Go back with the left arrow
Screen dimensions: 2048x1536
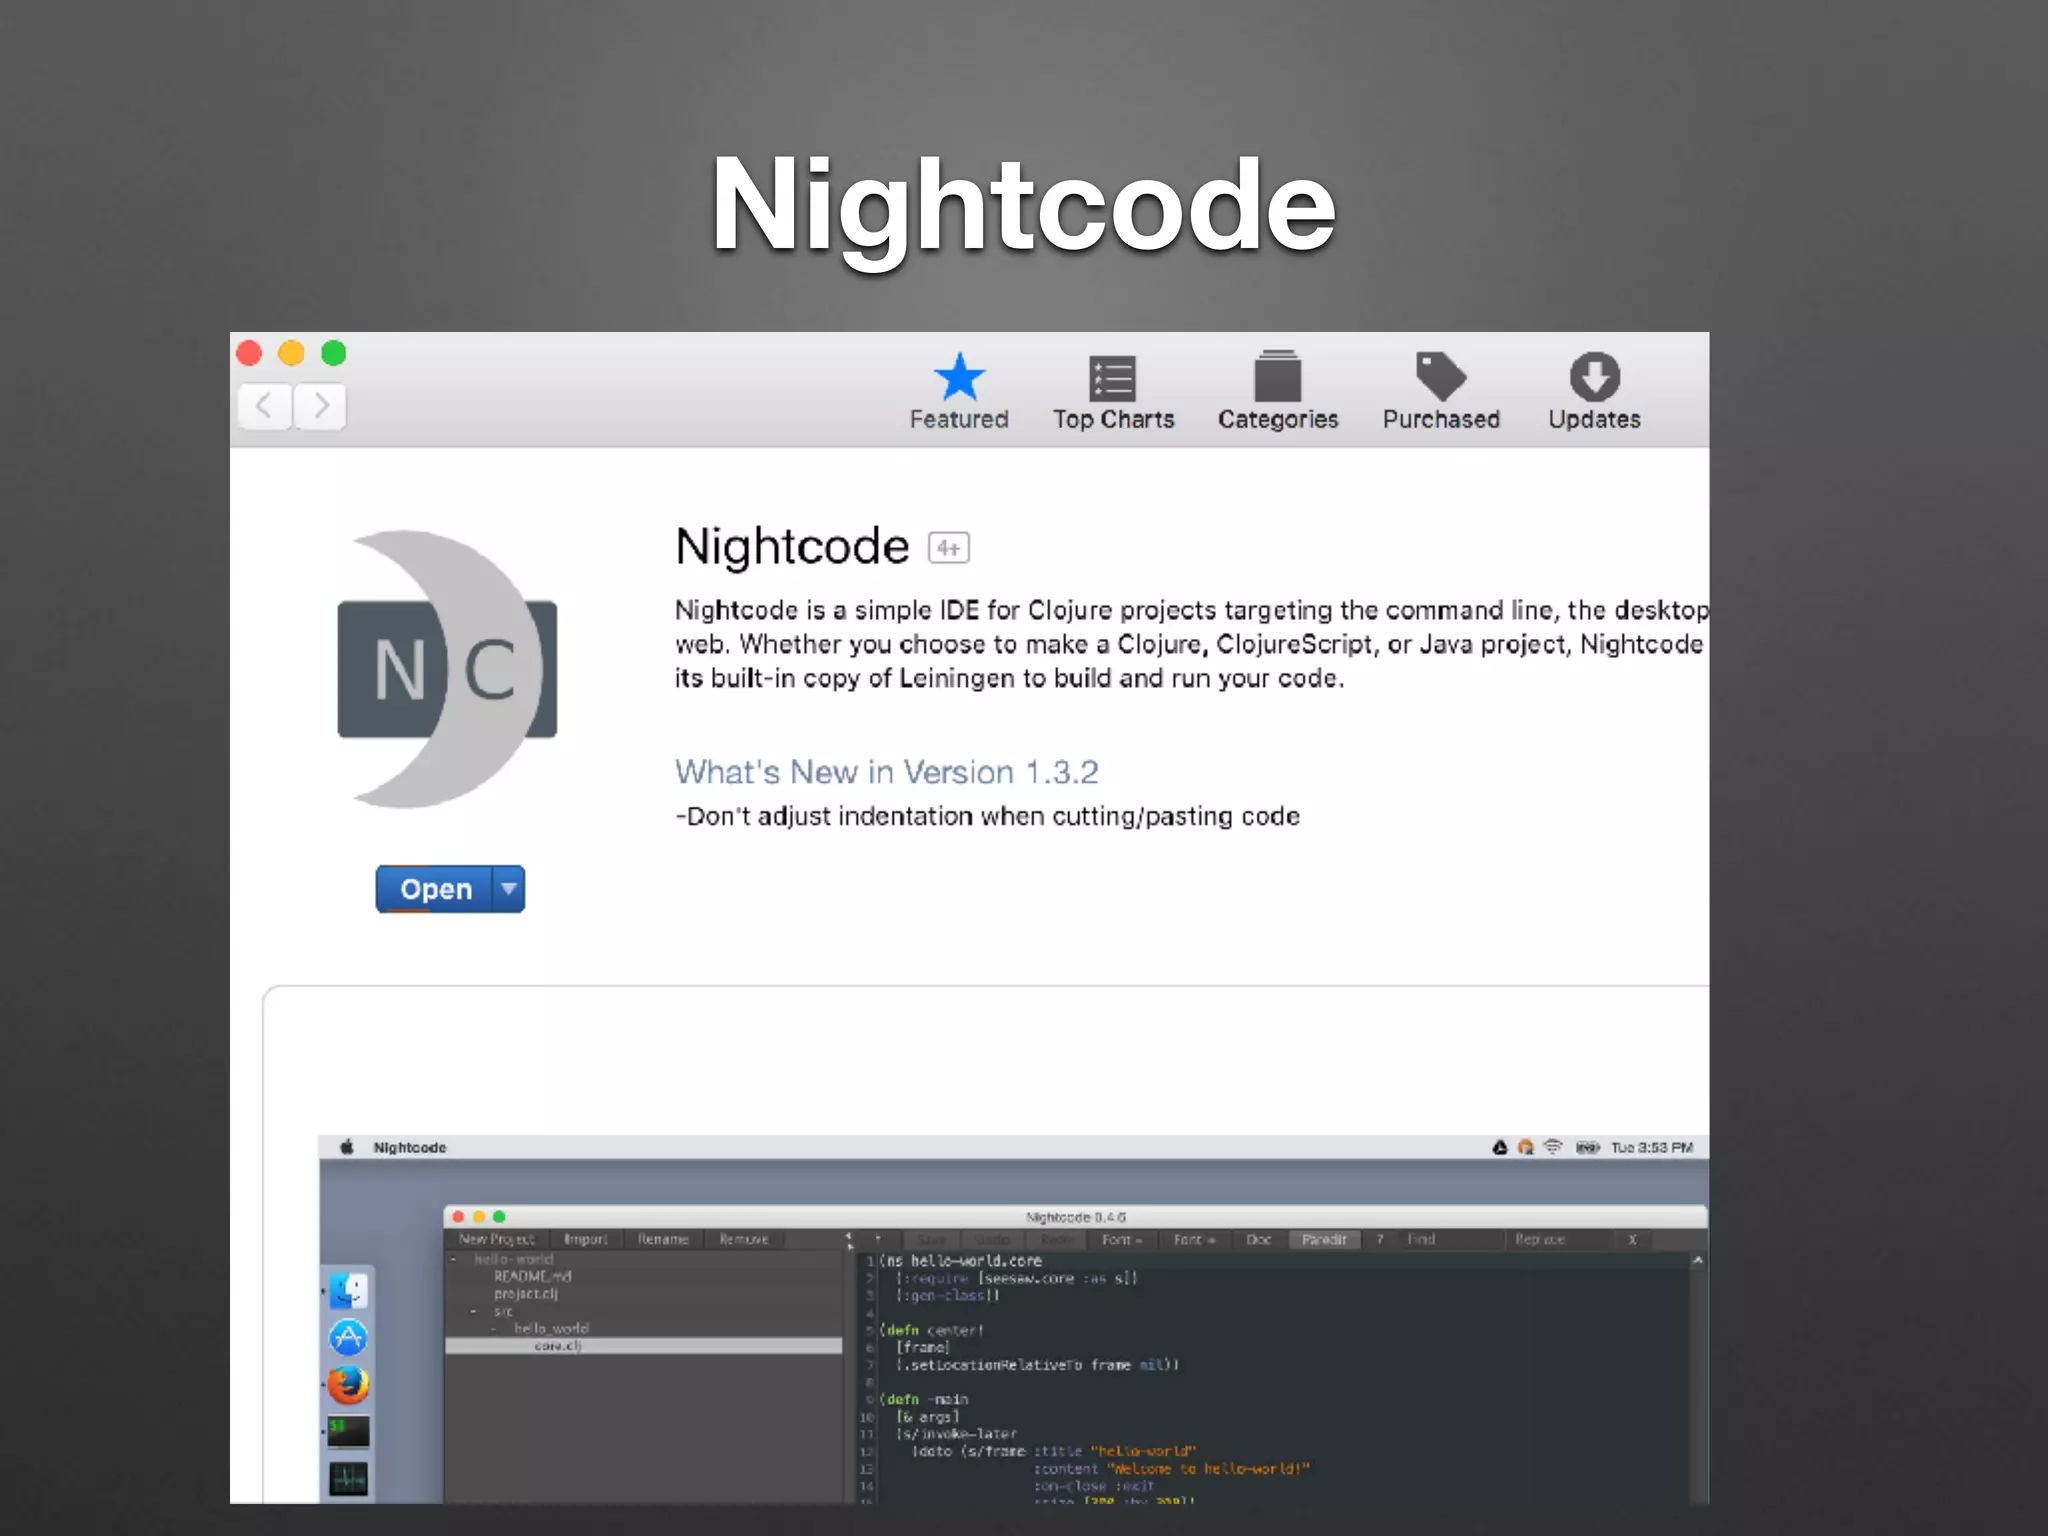pos(265,406)
